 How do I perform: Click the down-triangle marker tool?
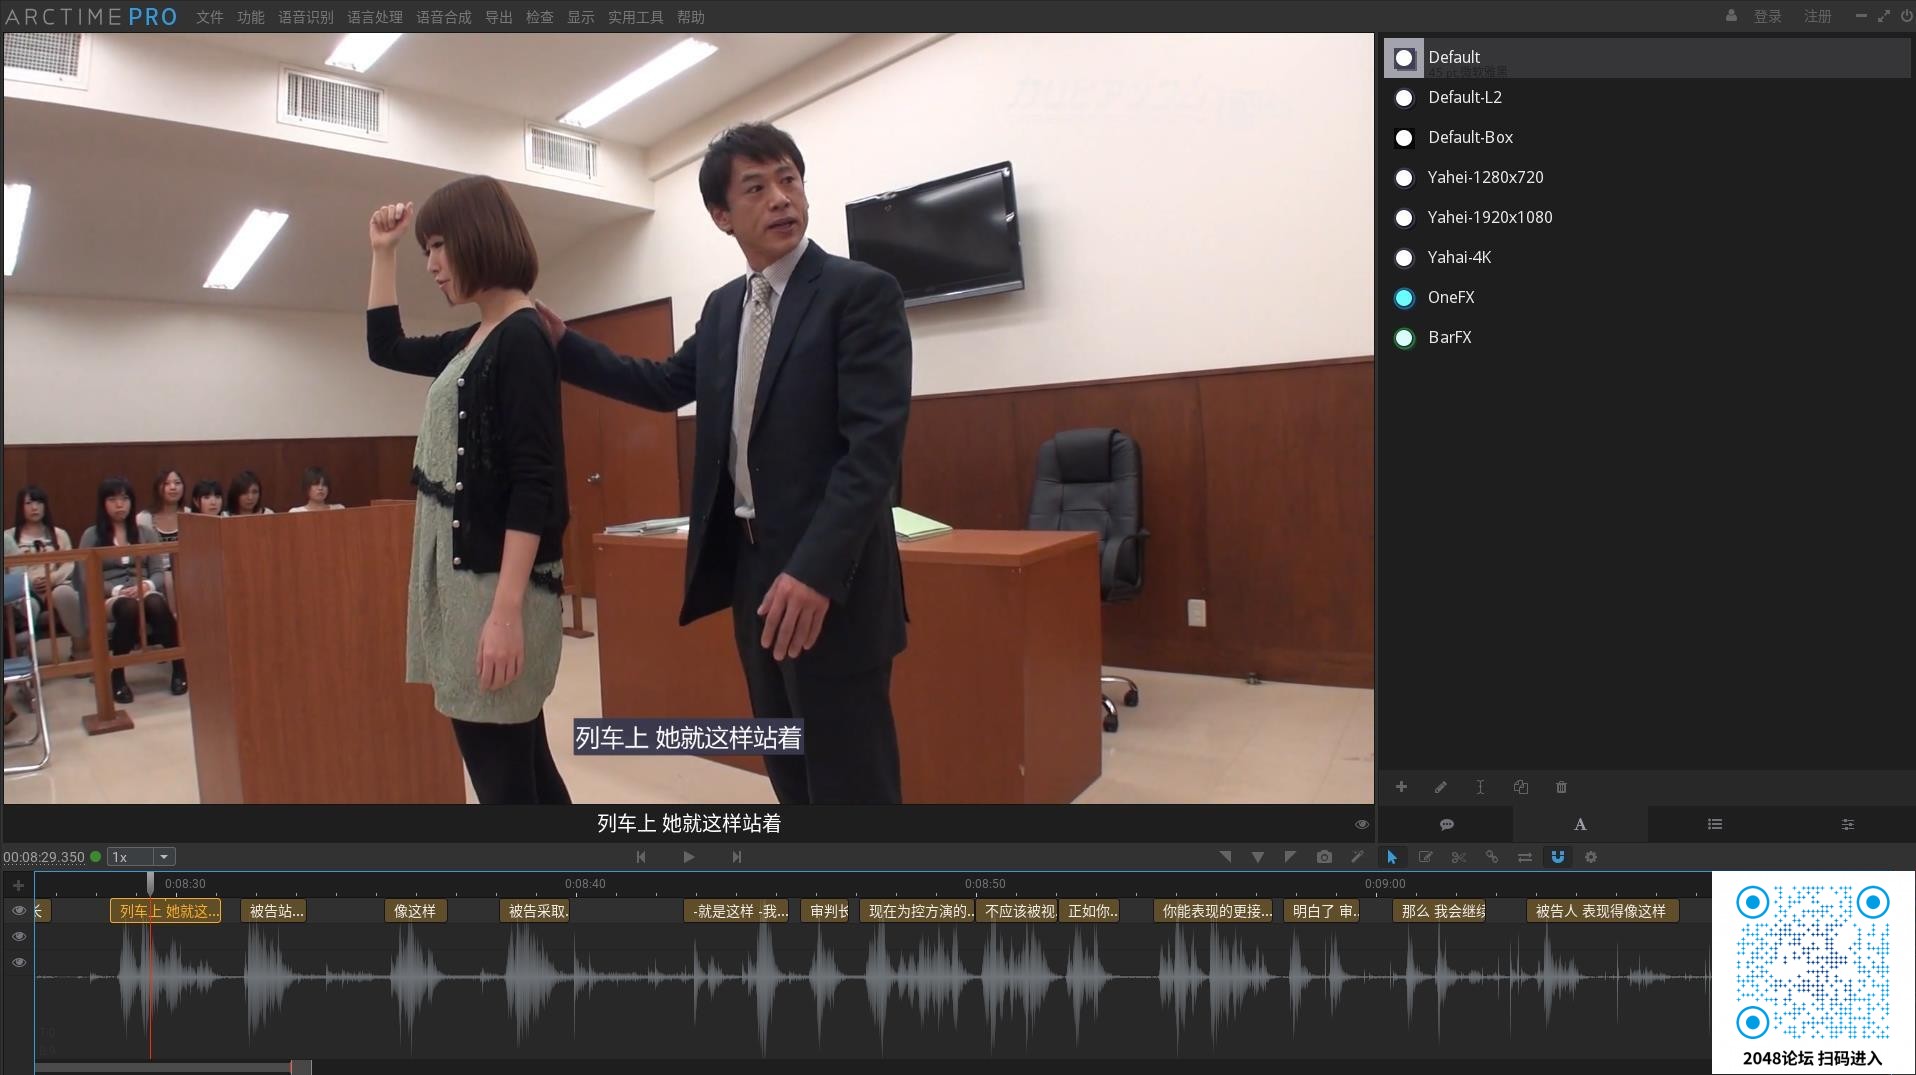(1258, 857)
